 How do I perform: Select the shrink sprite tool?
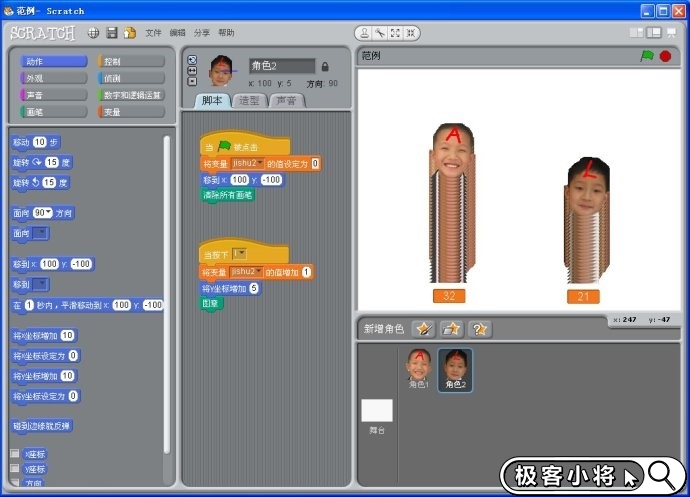(412, 32)
